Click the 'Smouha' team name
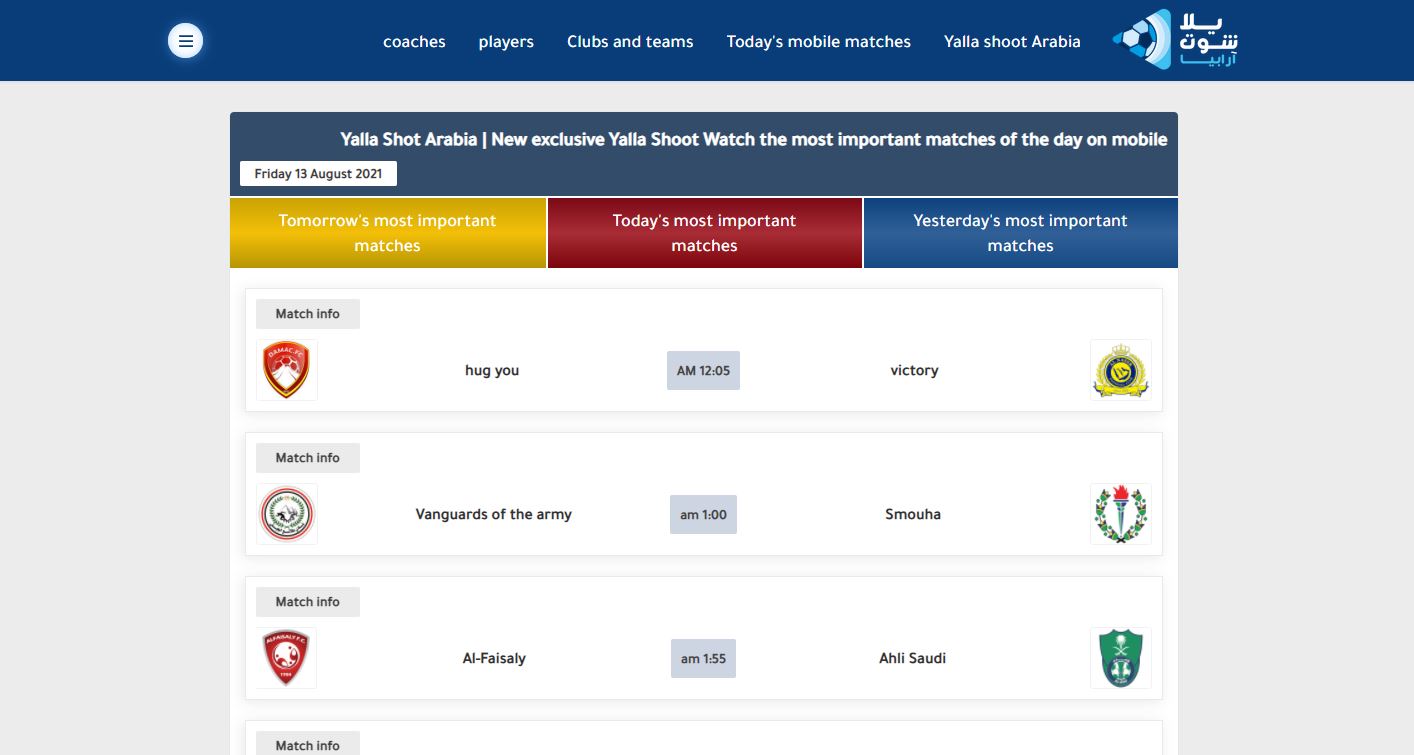1414x755 pixels. pos(913,514)
